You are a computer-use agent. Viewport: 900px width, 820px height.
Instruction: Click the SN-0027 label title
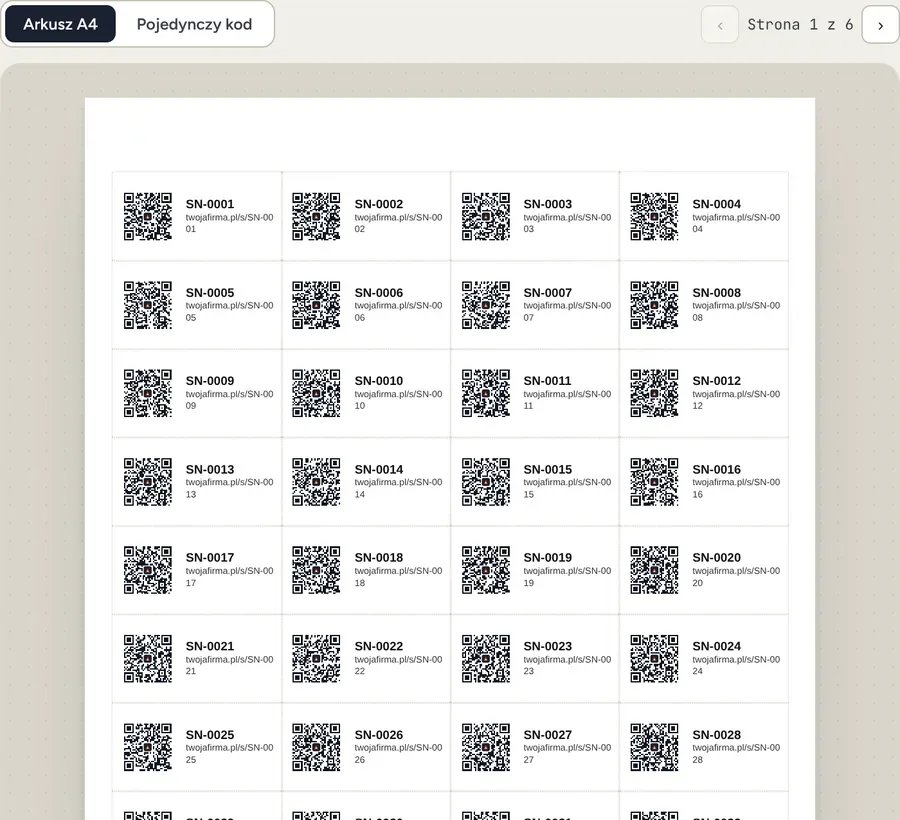coord(548,734)
